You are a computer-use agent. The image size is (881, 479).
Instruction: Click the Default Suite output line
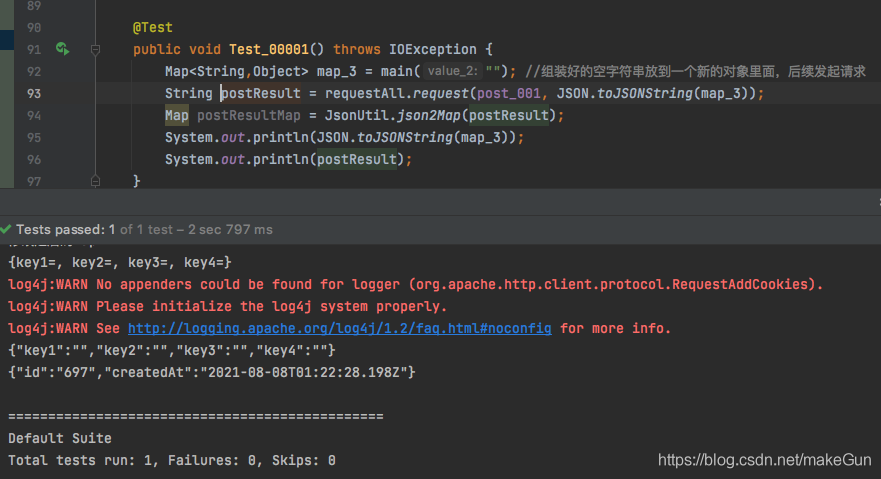pyautogui.click(x=60, y=438)
